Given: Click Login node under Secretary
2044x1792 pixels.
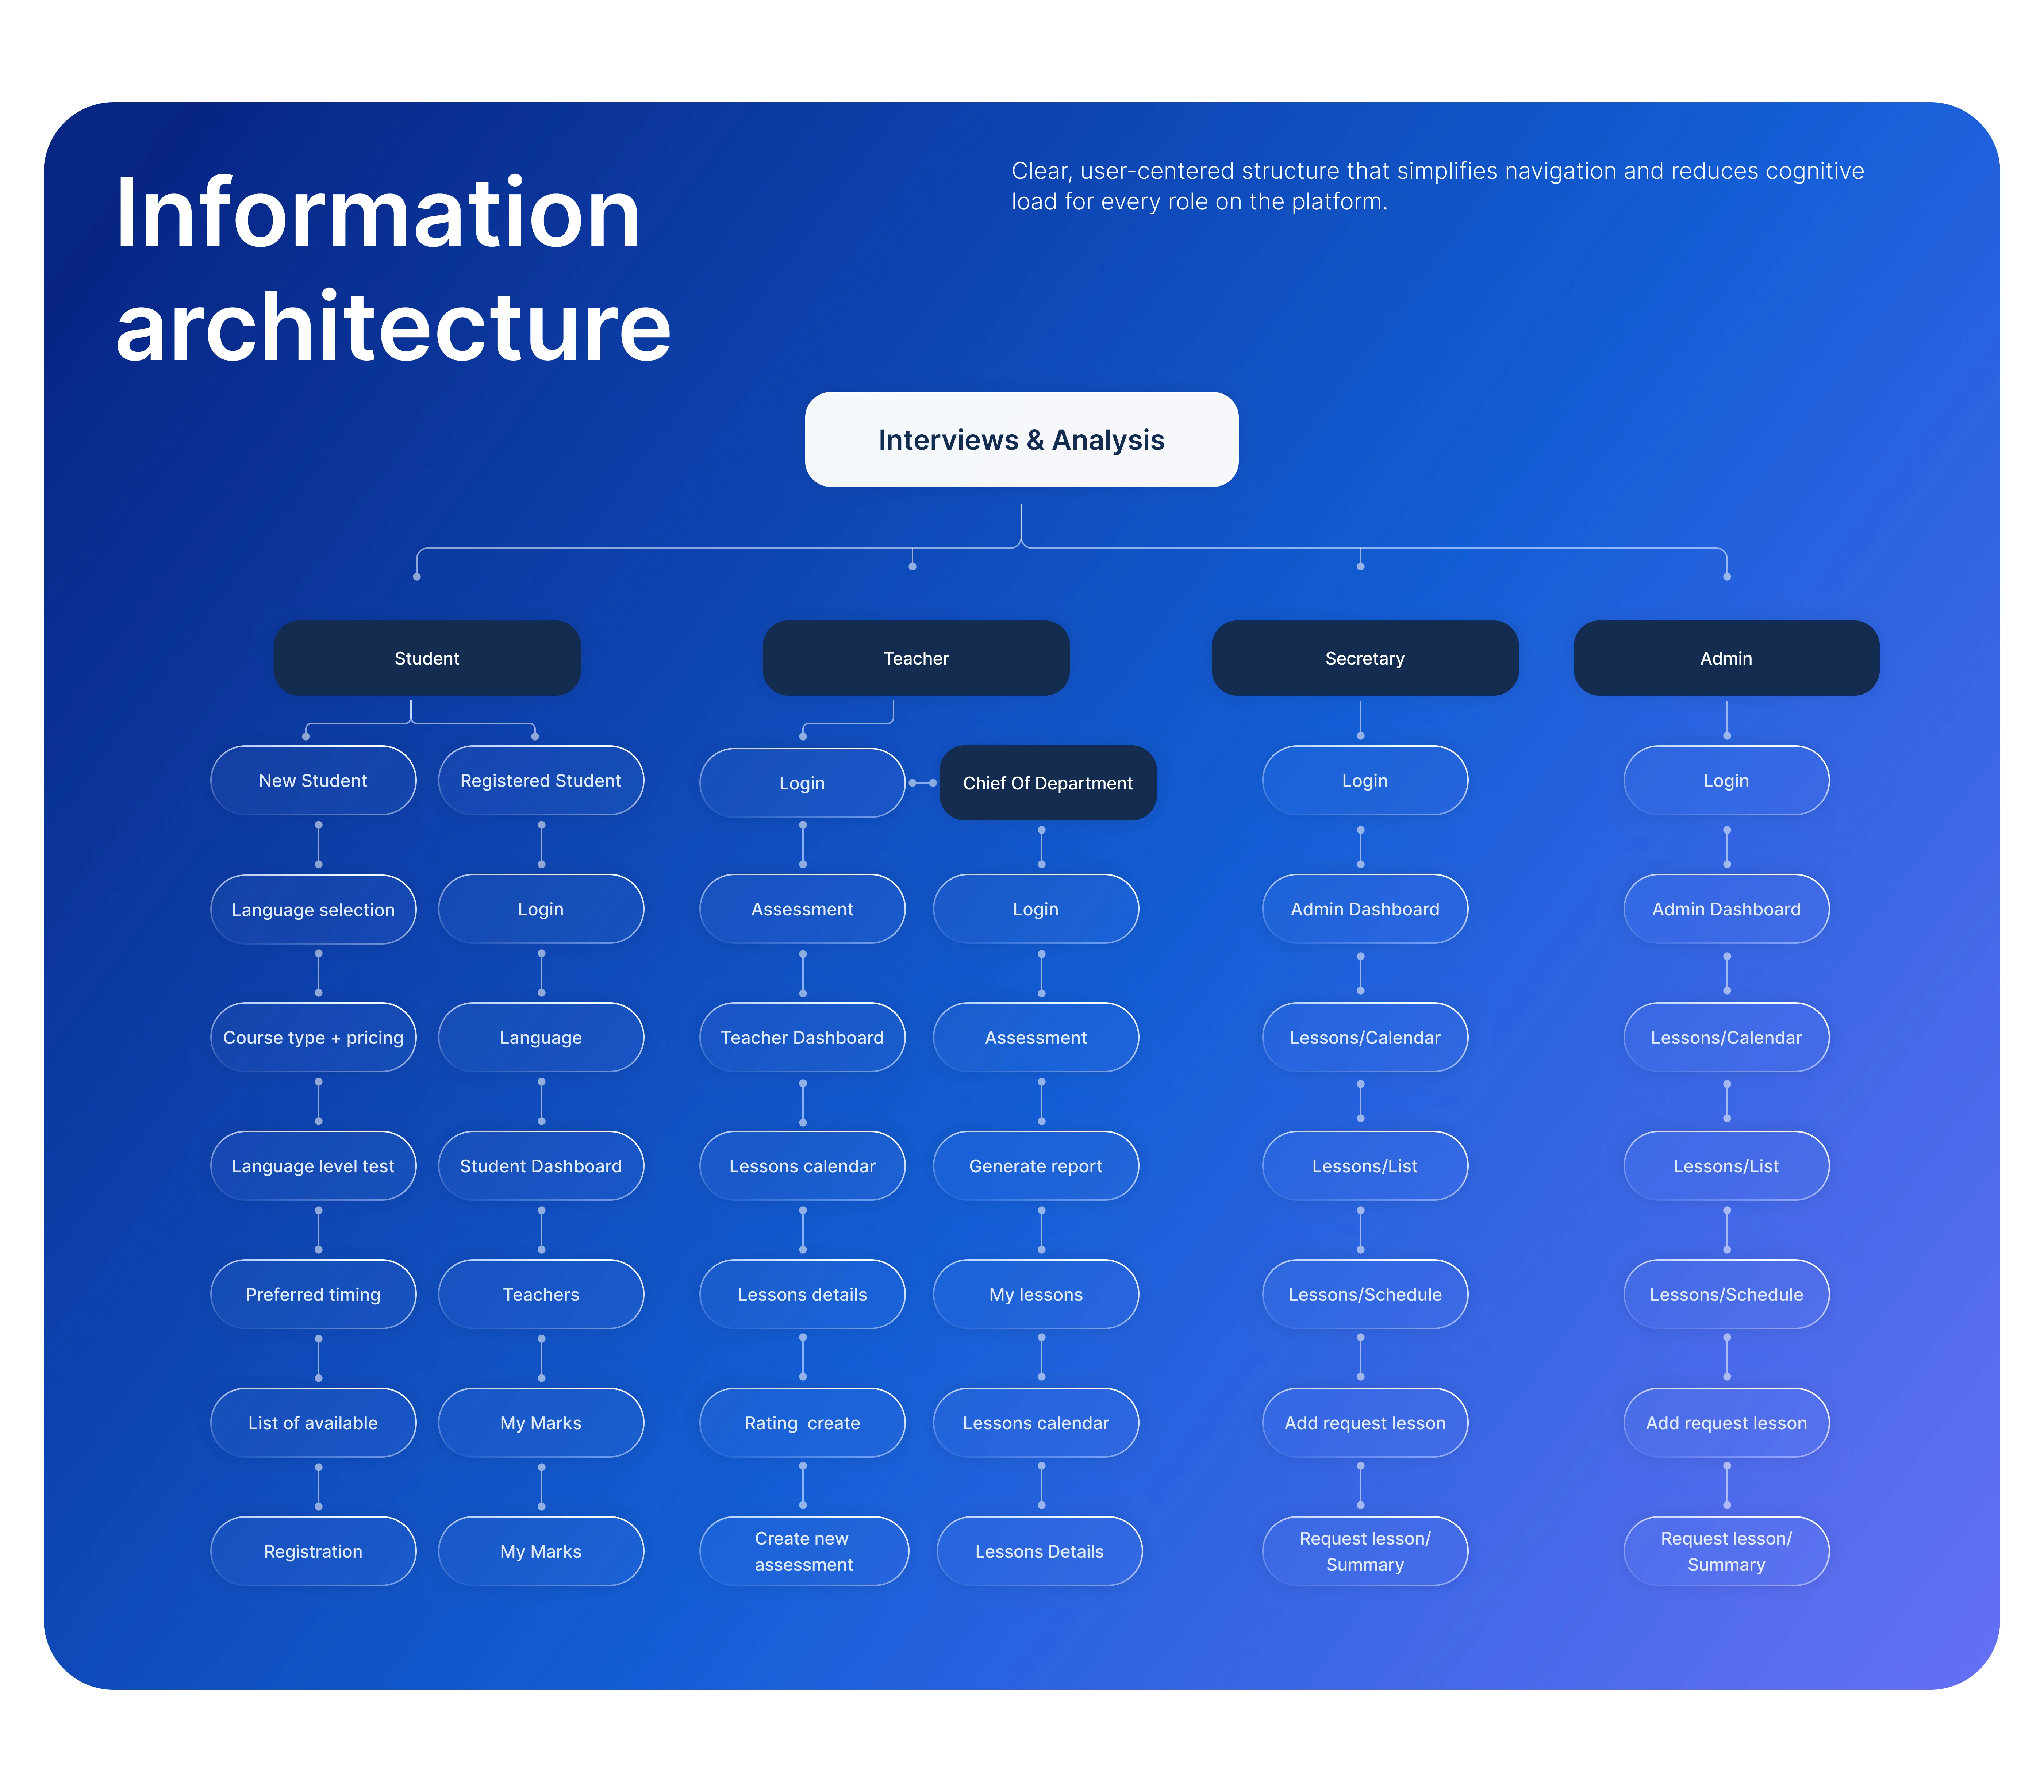Looking at the screenshot, I should pyautogui.click(x=1365, y=780).
